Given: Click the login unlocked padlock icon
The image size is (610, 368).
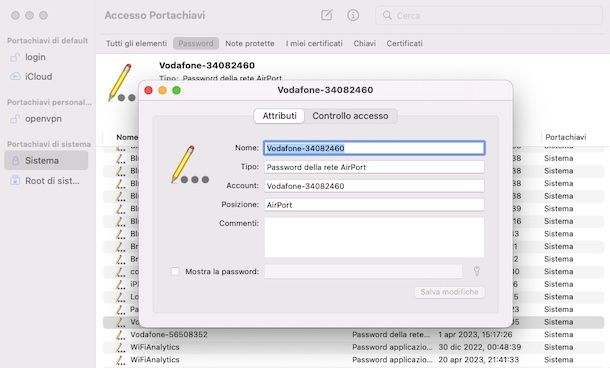Looking at the screenshot, I should pyautogui.click(x=15, y=57).
